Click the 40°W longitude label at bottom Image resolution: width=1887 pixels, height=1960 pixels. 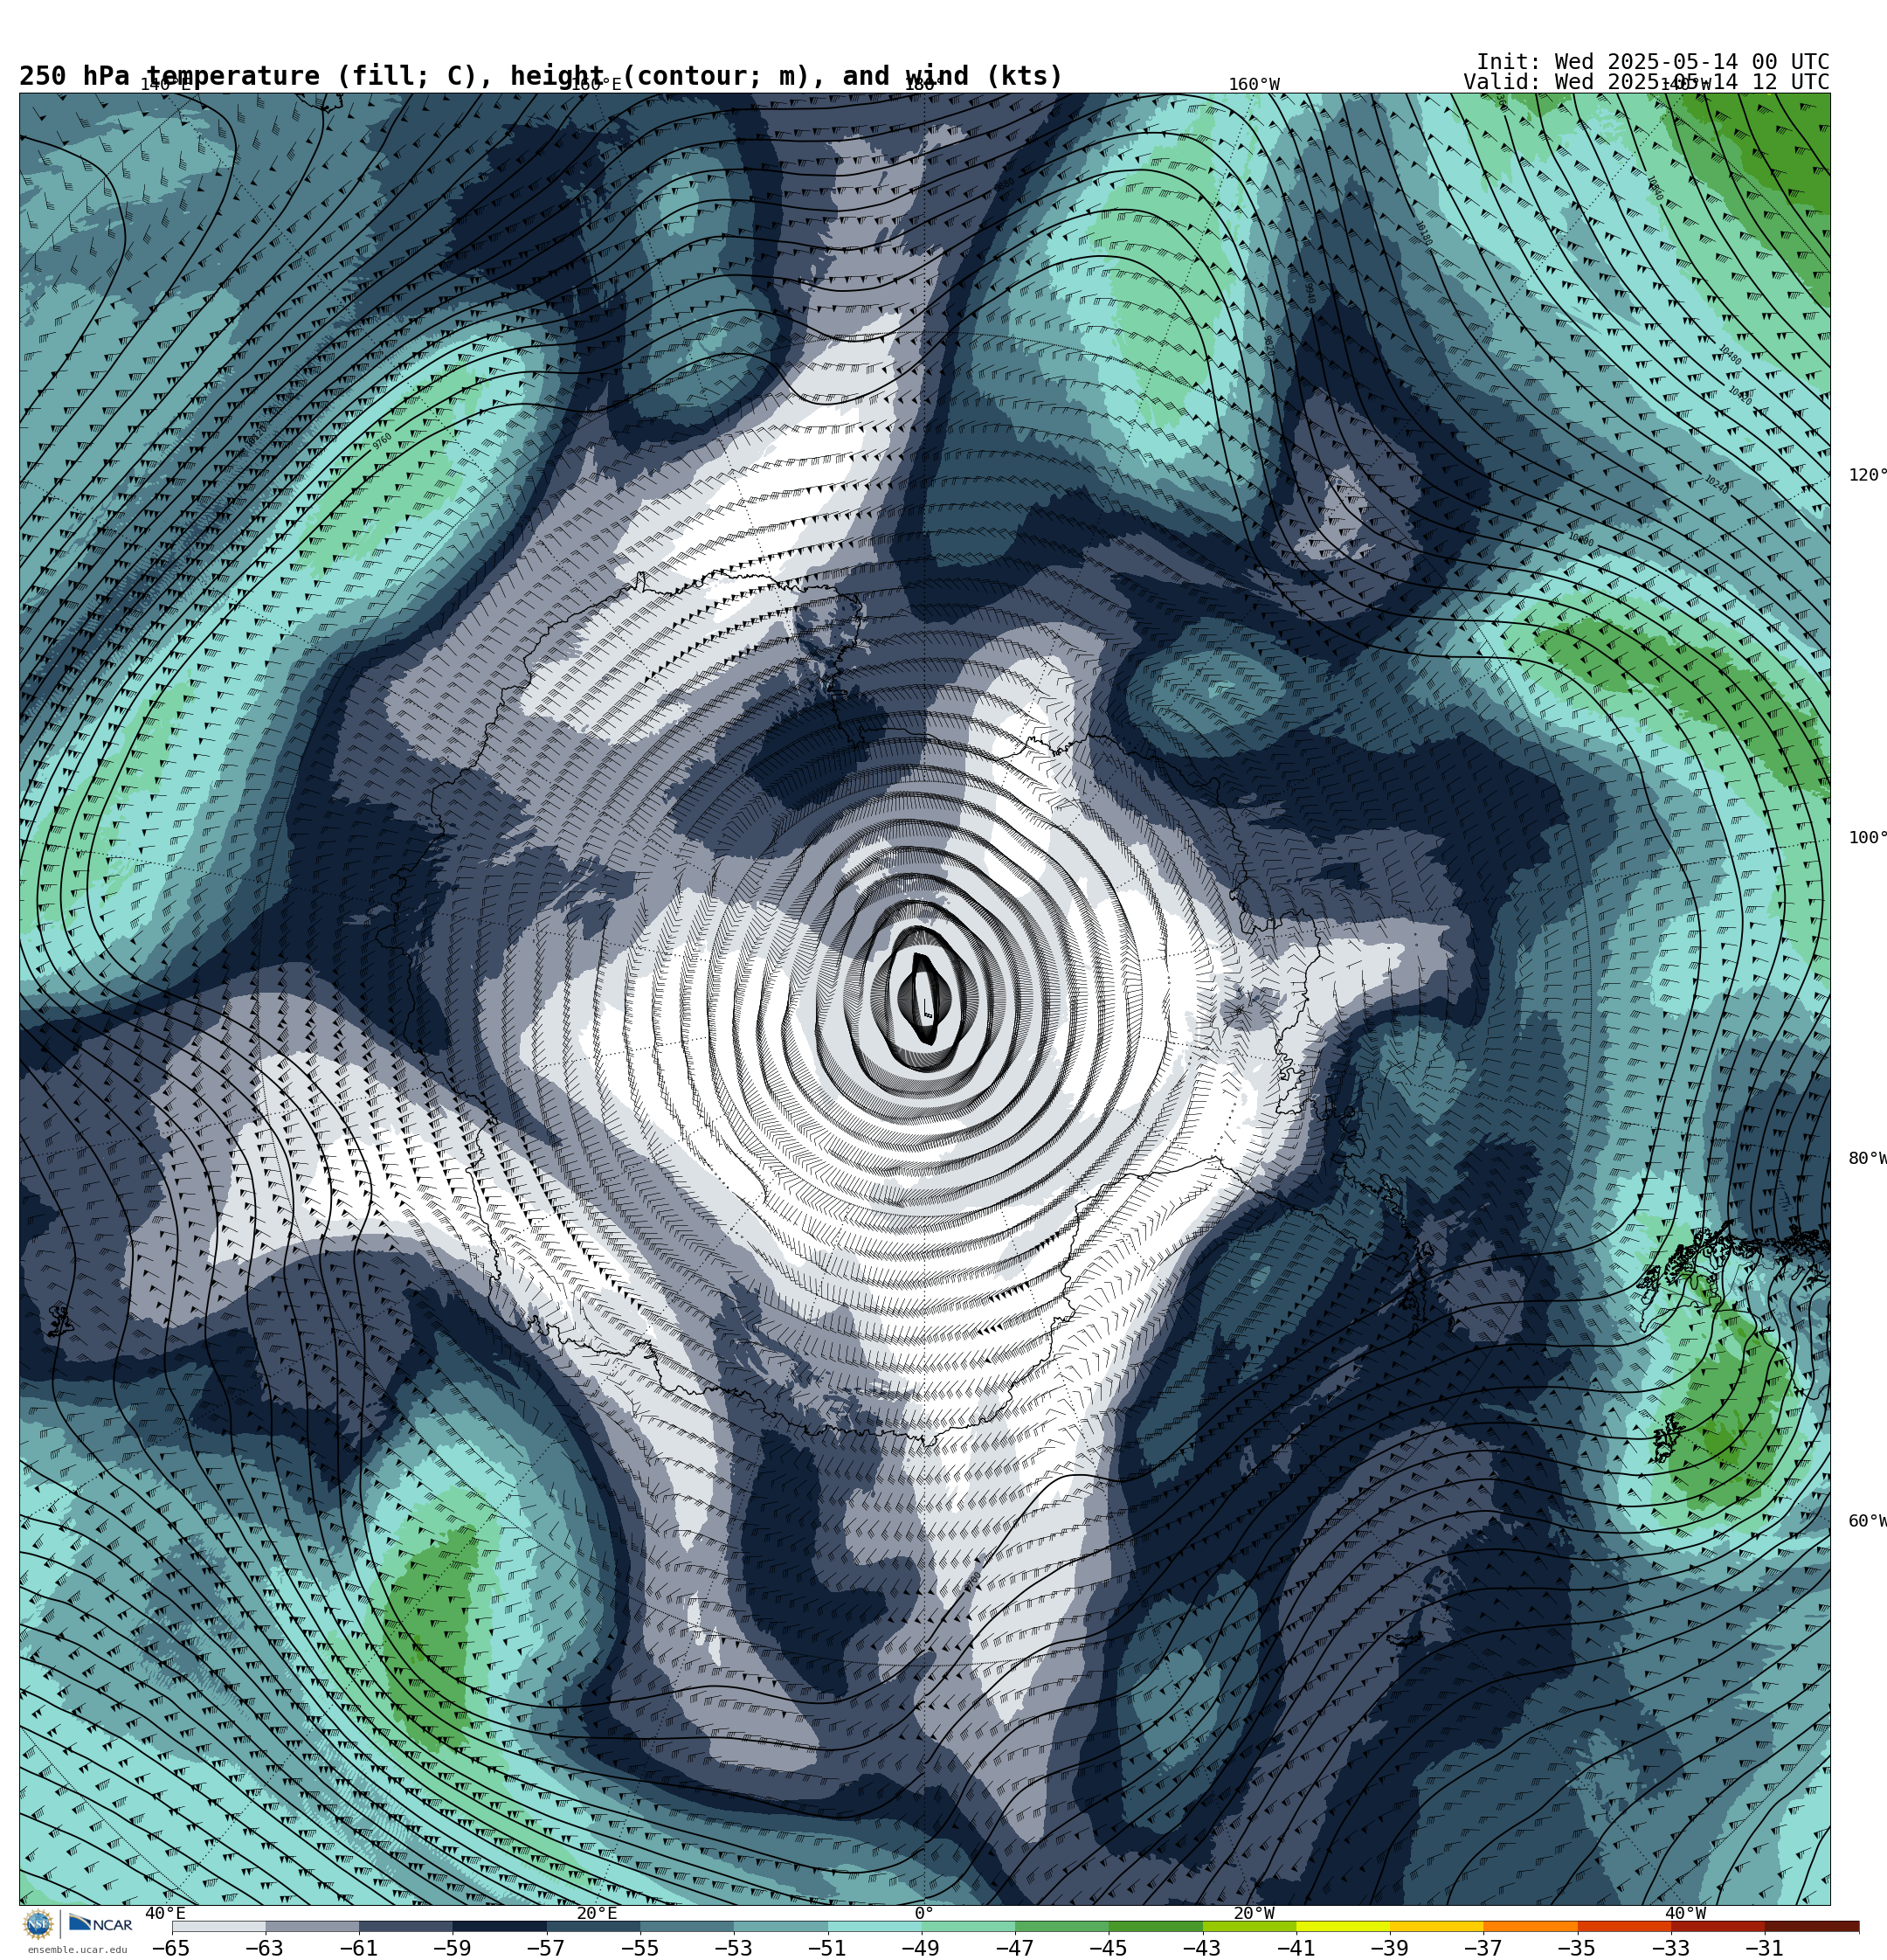[1685, 1913]
